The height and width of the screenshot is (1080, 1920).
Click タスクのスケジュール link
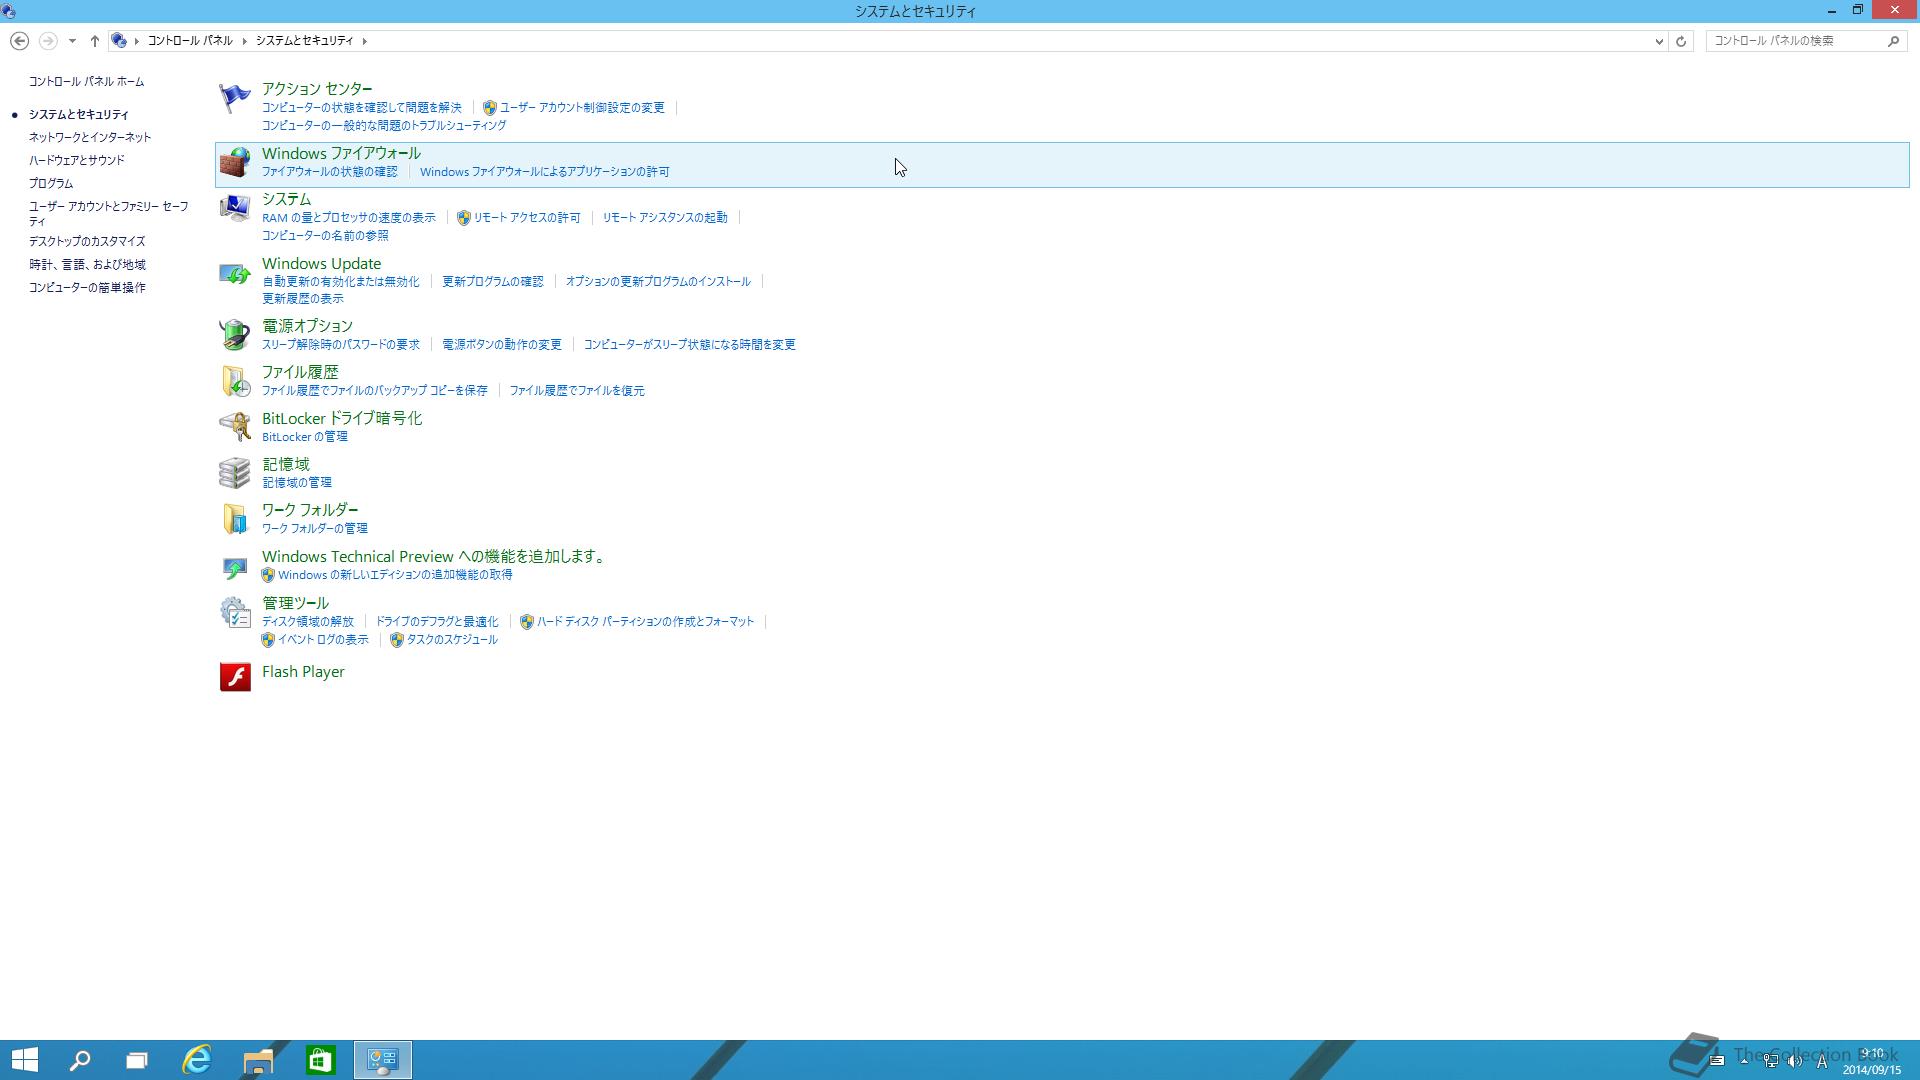pyautogui.click(x=452, y=640)
